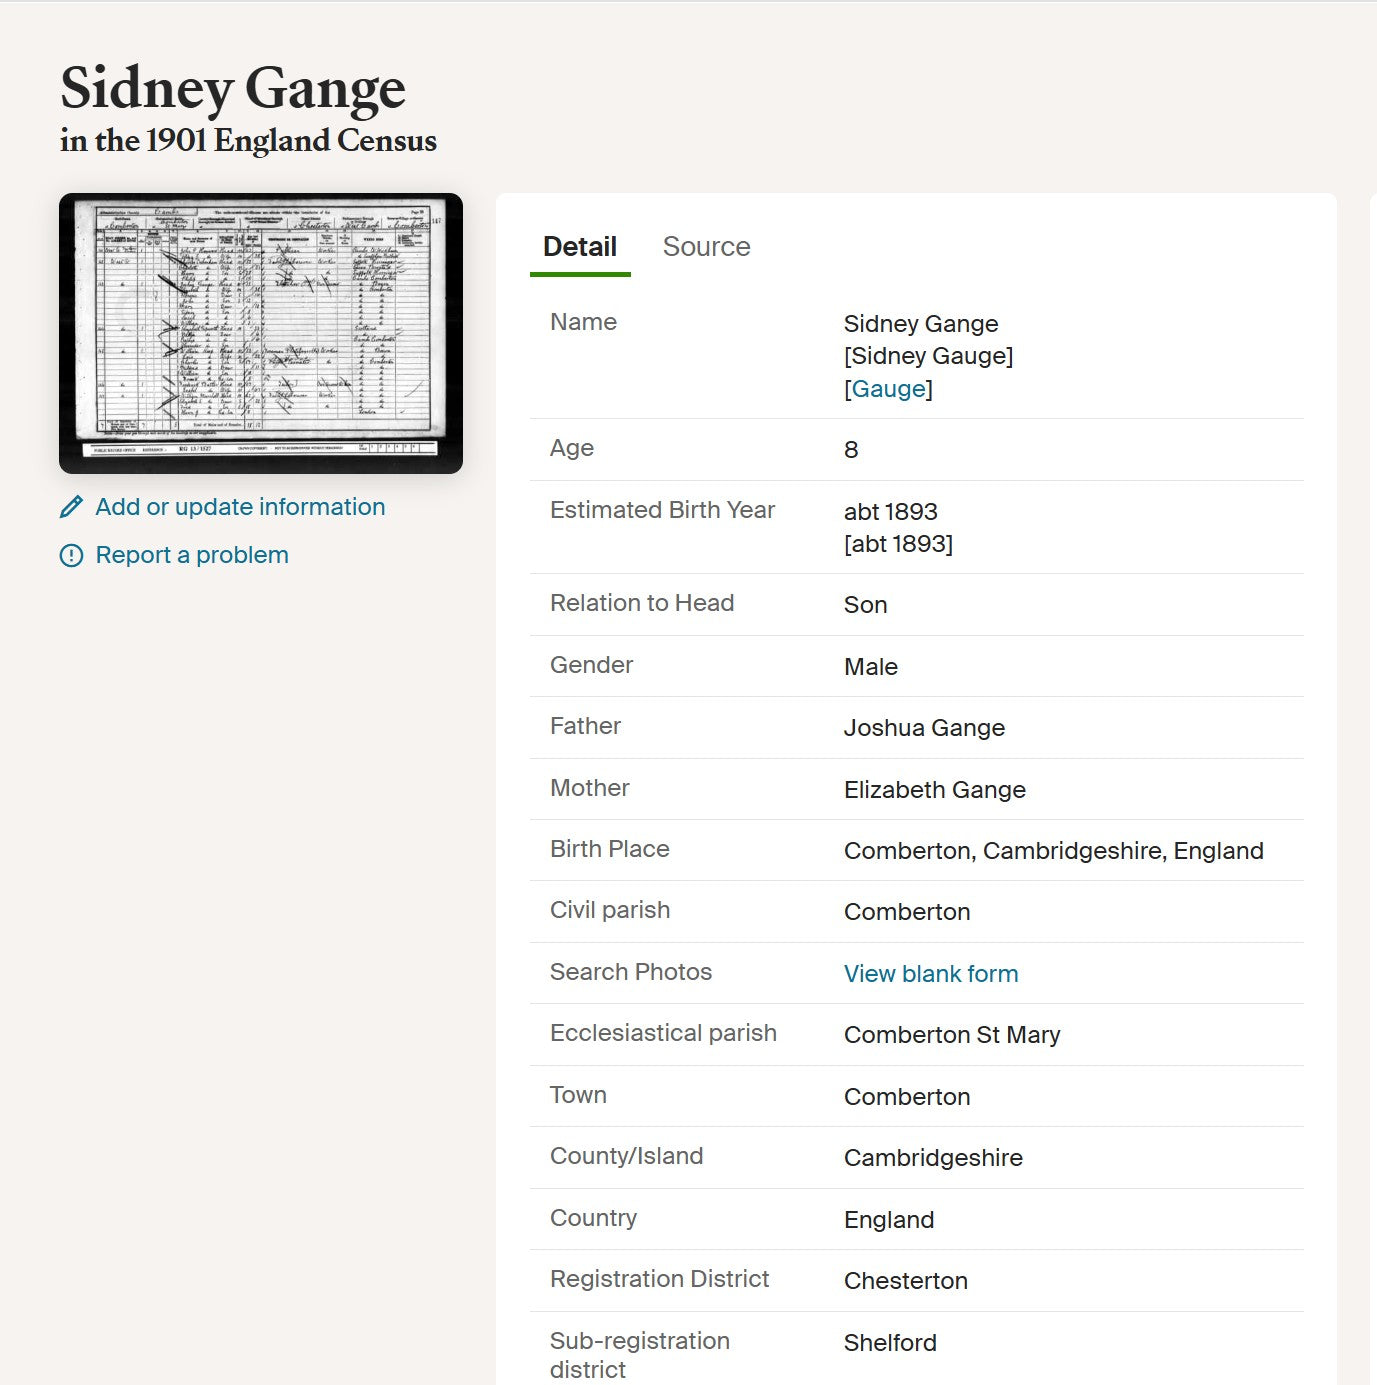Click Registration District value Chesterton
1377x1385 pixels.
[x=905, y=1281]
